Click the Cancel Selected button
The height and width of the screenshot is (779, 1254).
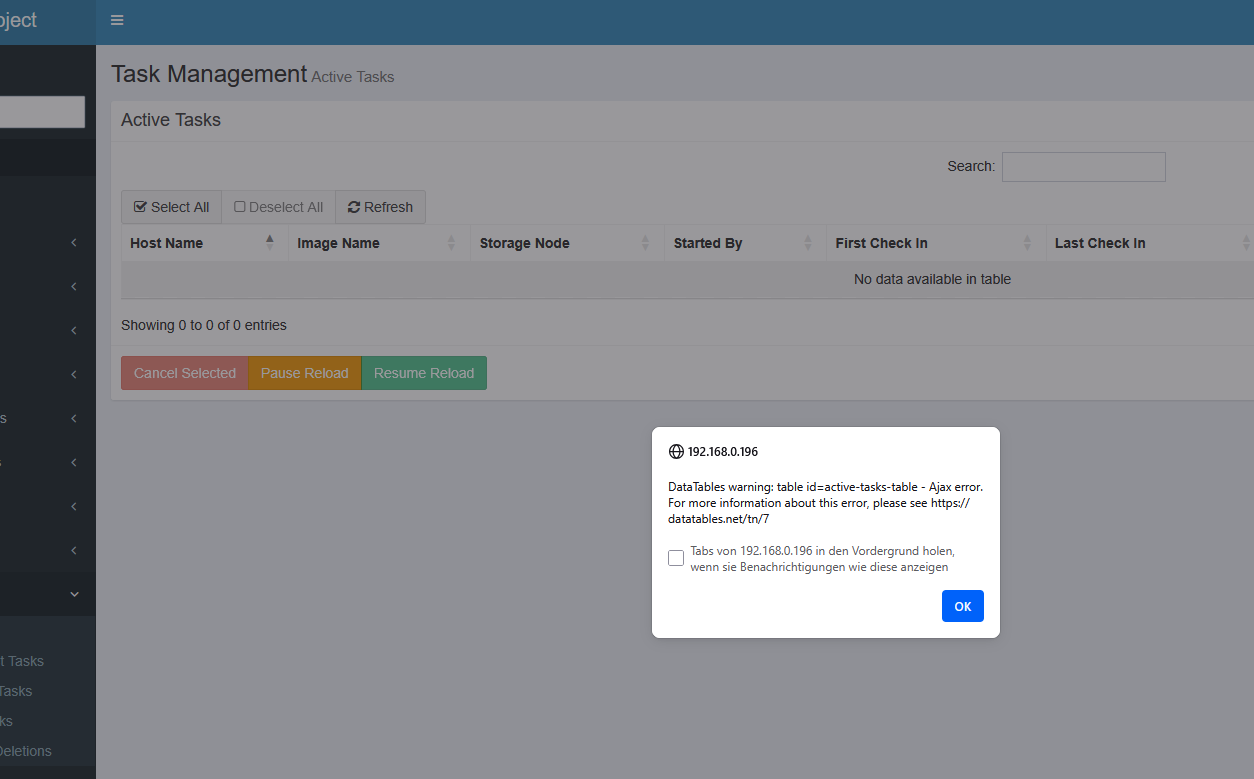[185, 373]
